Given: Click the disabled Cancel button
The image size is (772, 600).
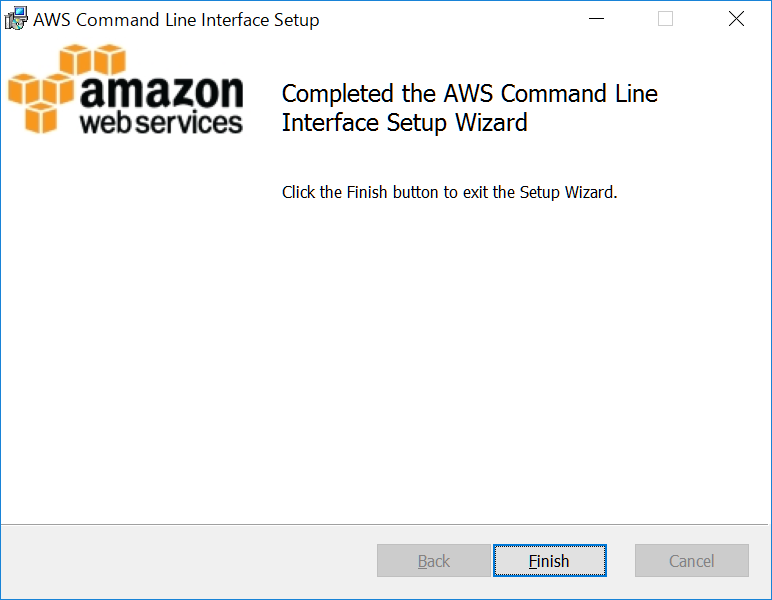Looking at the screenshot, I should [x=691, y=561].
